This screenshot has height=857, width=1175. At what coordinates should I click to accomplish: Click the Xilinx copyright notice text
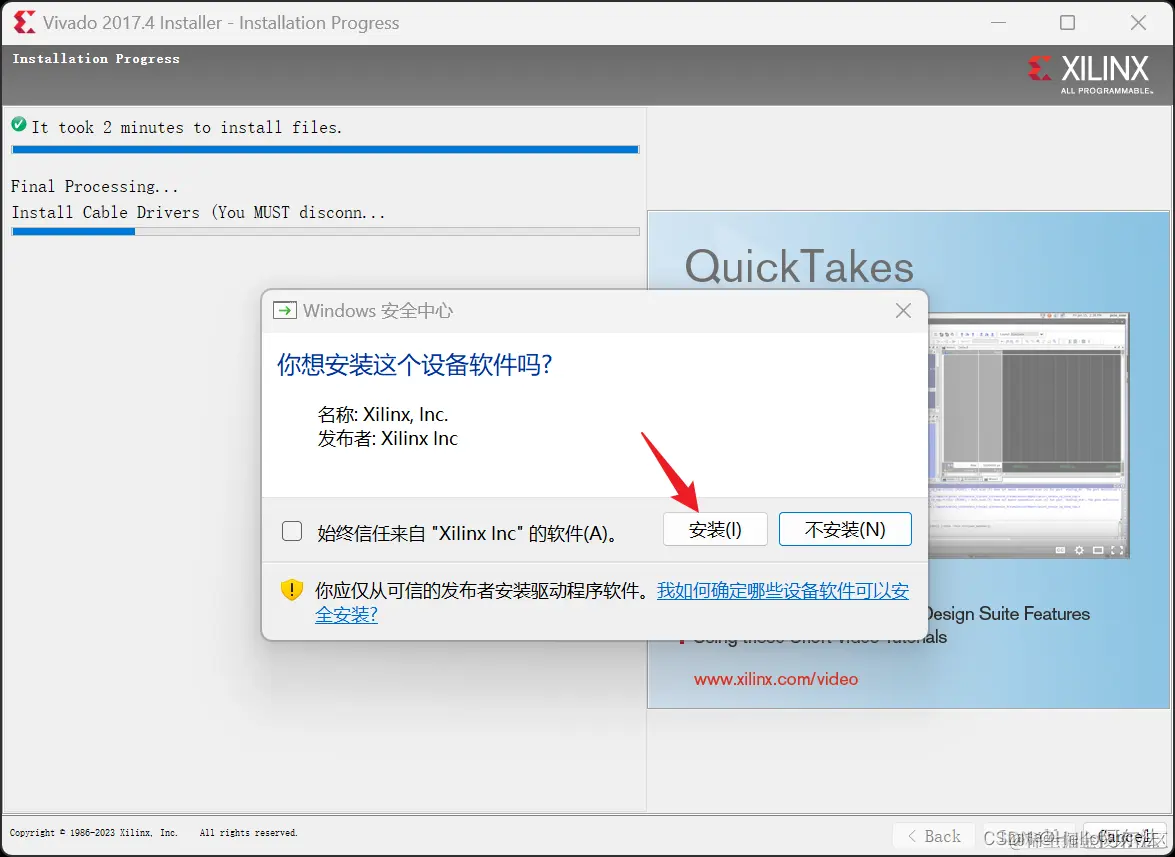coord(154,832)
